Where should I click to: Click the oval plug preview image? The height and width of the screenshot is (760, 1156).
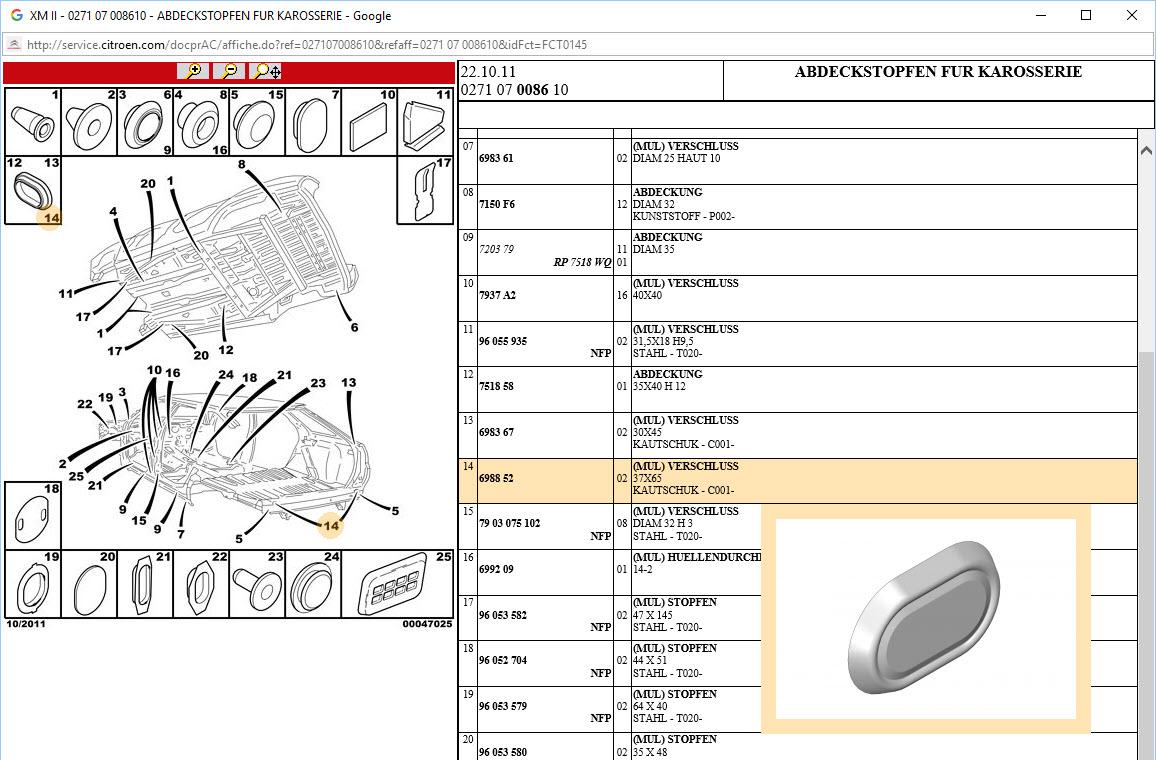[x=925, y=618]
